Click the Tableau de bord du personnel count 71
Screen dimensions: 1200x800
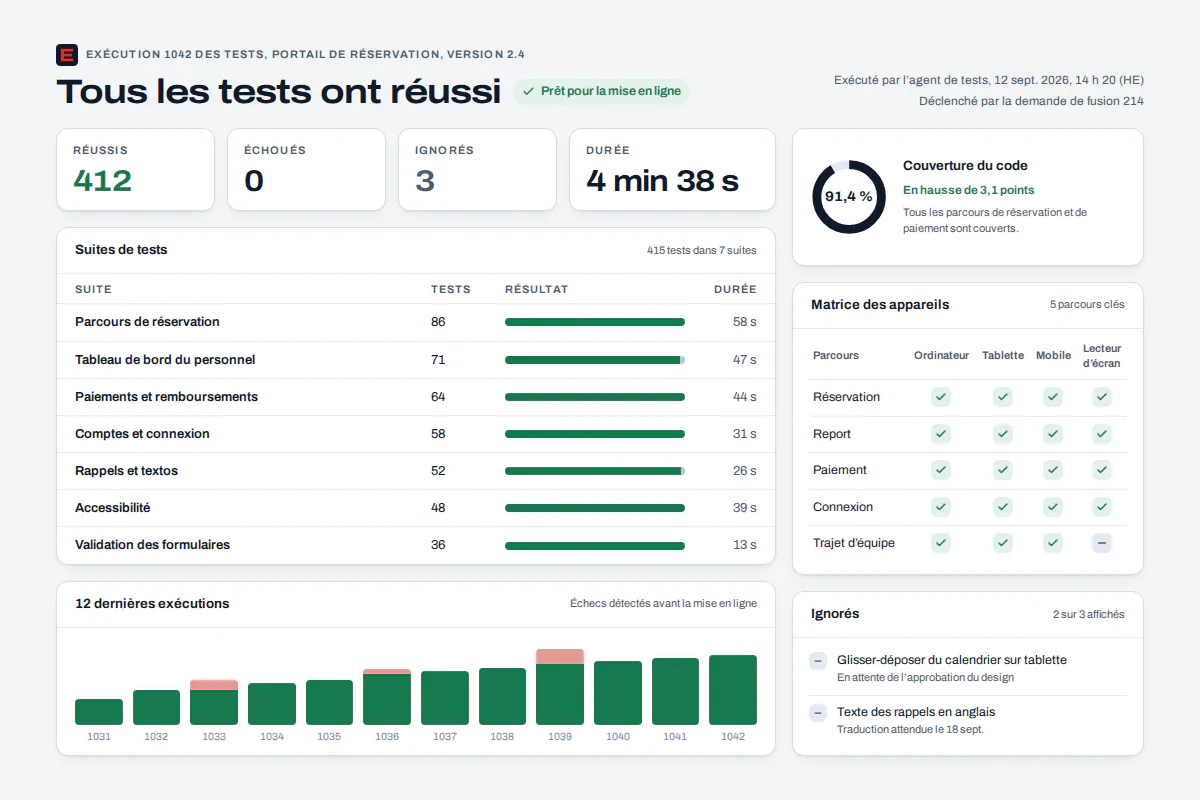click(438, 360)
